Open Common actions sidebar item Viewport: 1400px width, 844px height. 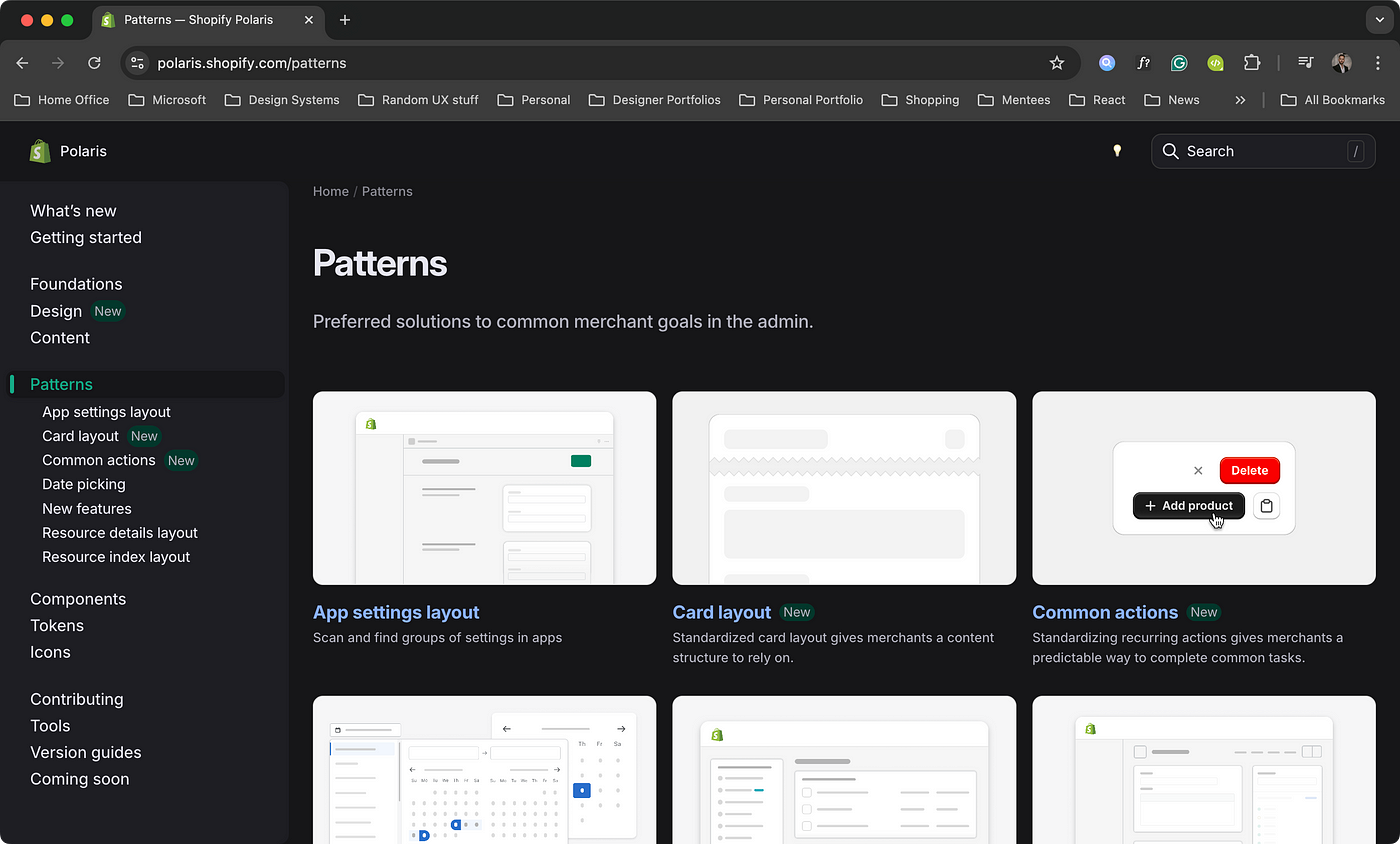[x=99, y=460]
